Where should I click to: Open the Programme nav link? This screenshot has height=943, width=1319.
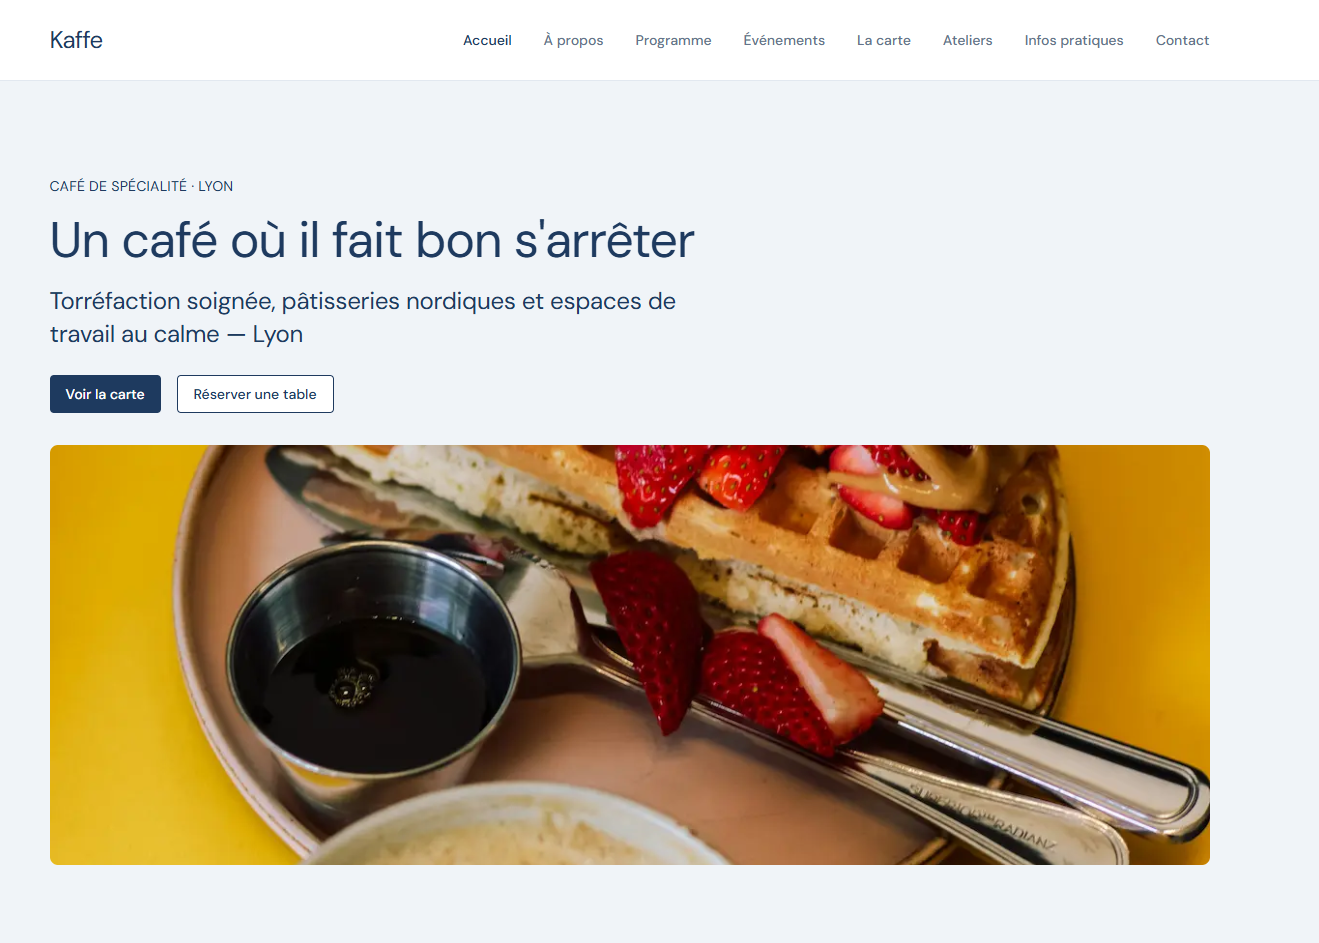tap(673, 40)
